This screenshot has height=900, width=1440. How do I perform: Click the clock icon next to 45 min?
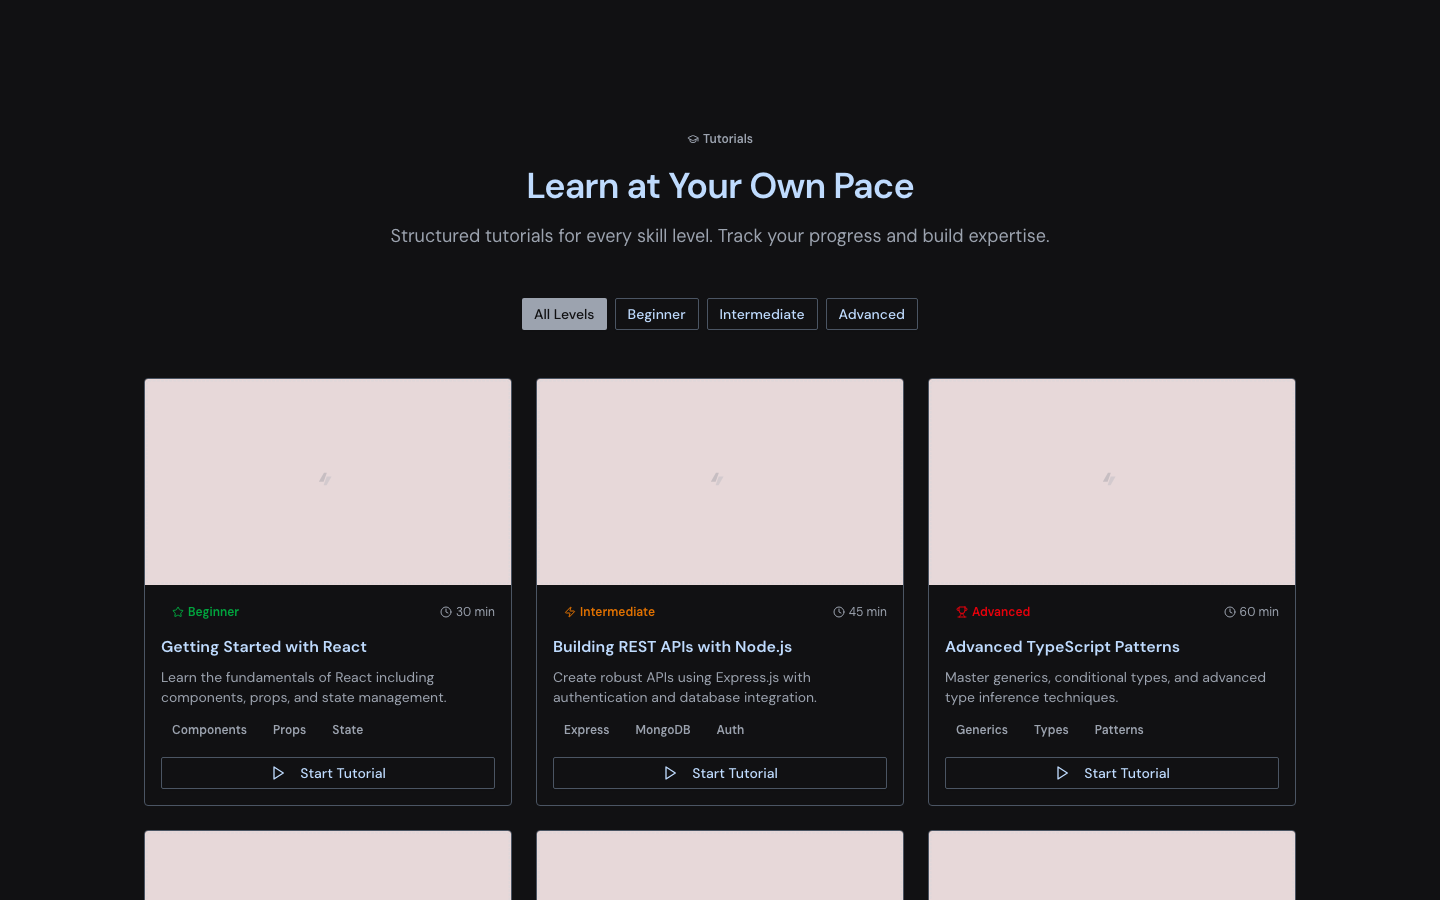point(839,612)
